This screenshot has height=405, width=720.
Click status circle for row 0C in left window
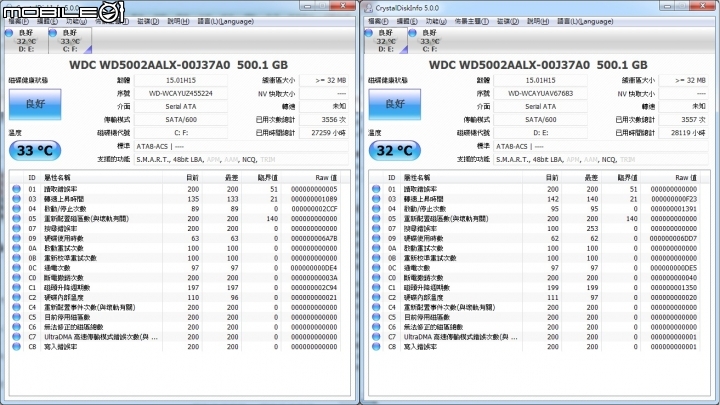click(17, 268)
